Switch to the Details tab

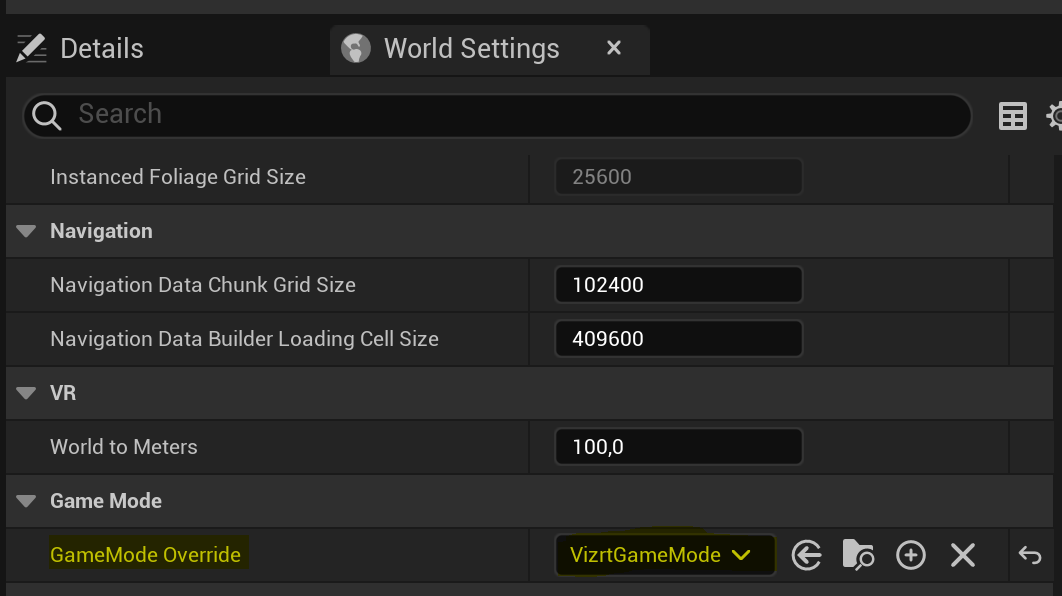tap(101, 48)
